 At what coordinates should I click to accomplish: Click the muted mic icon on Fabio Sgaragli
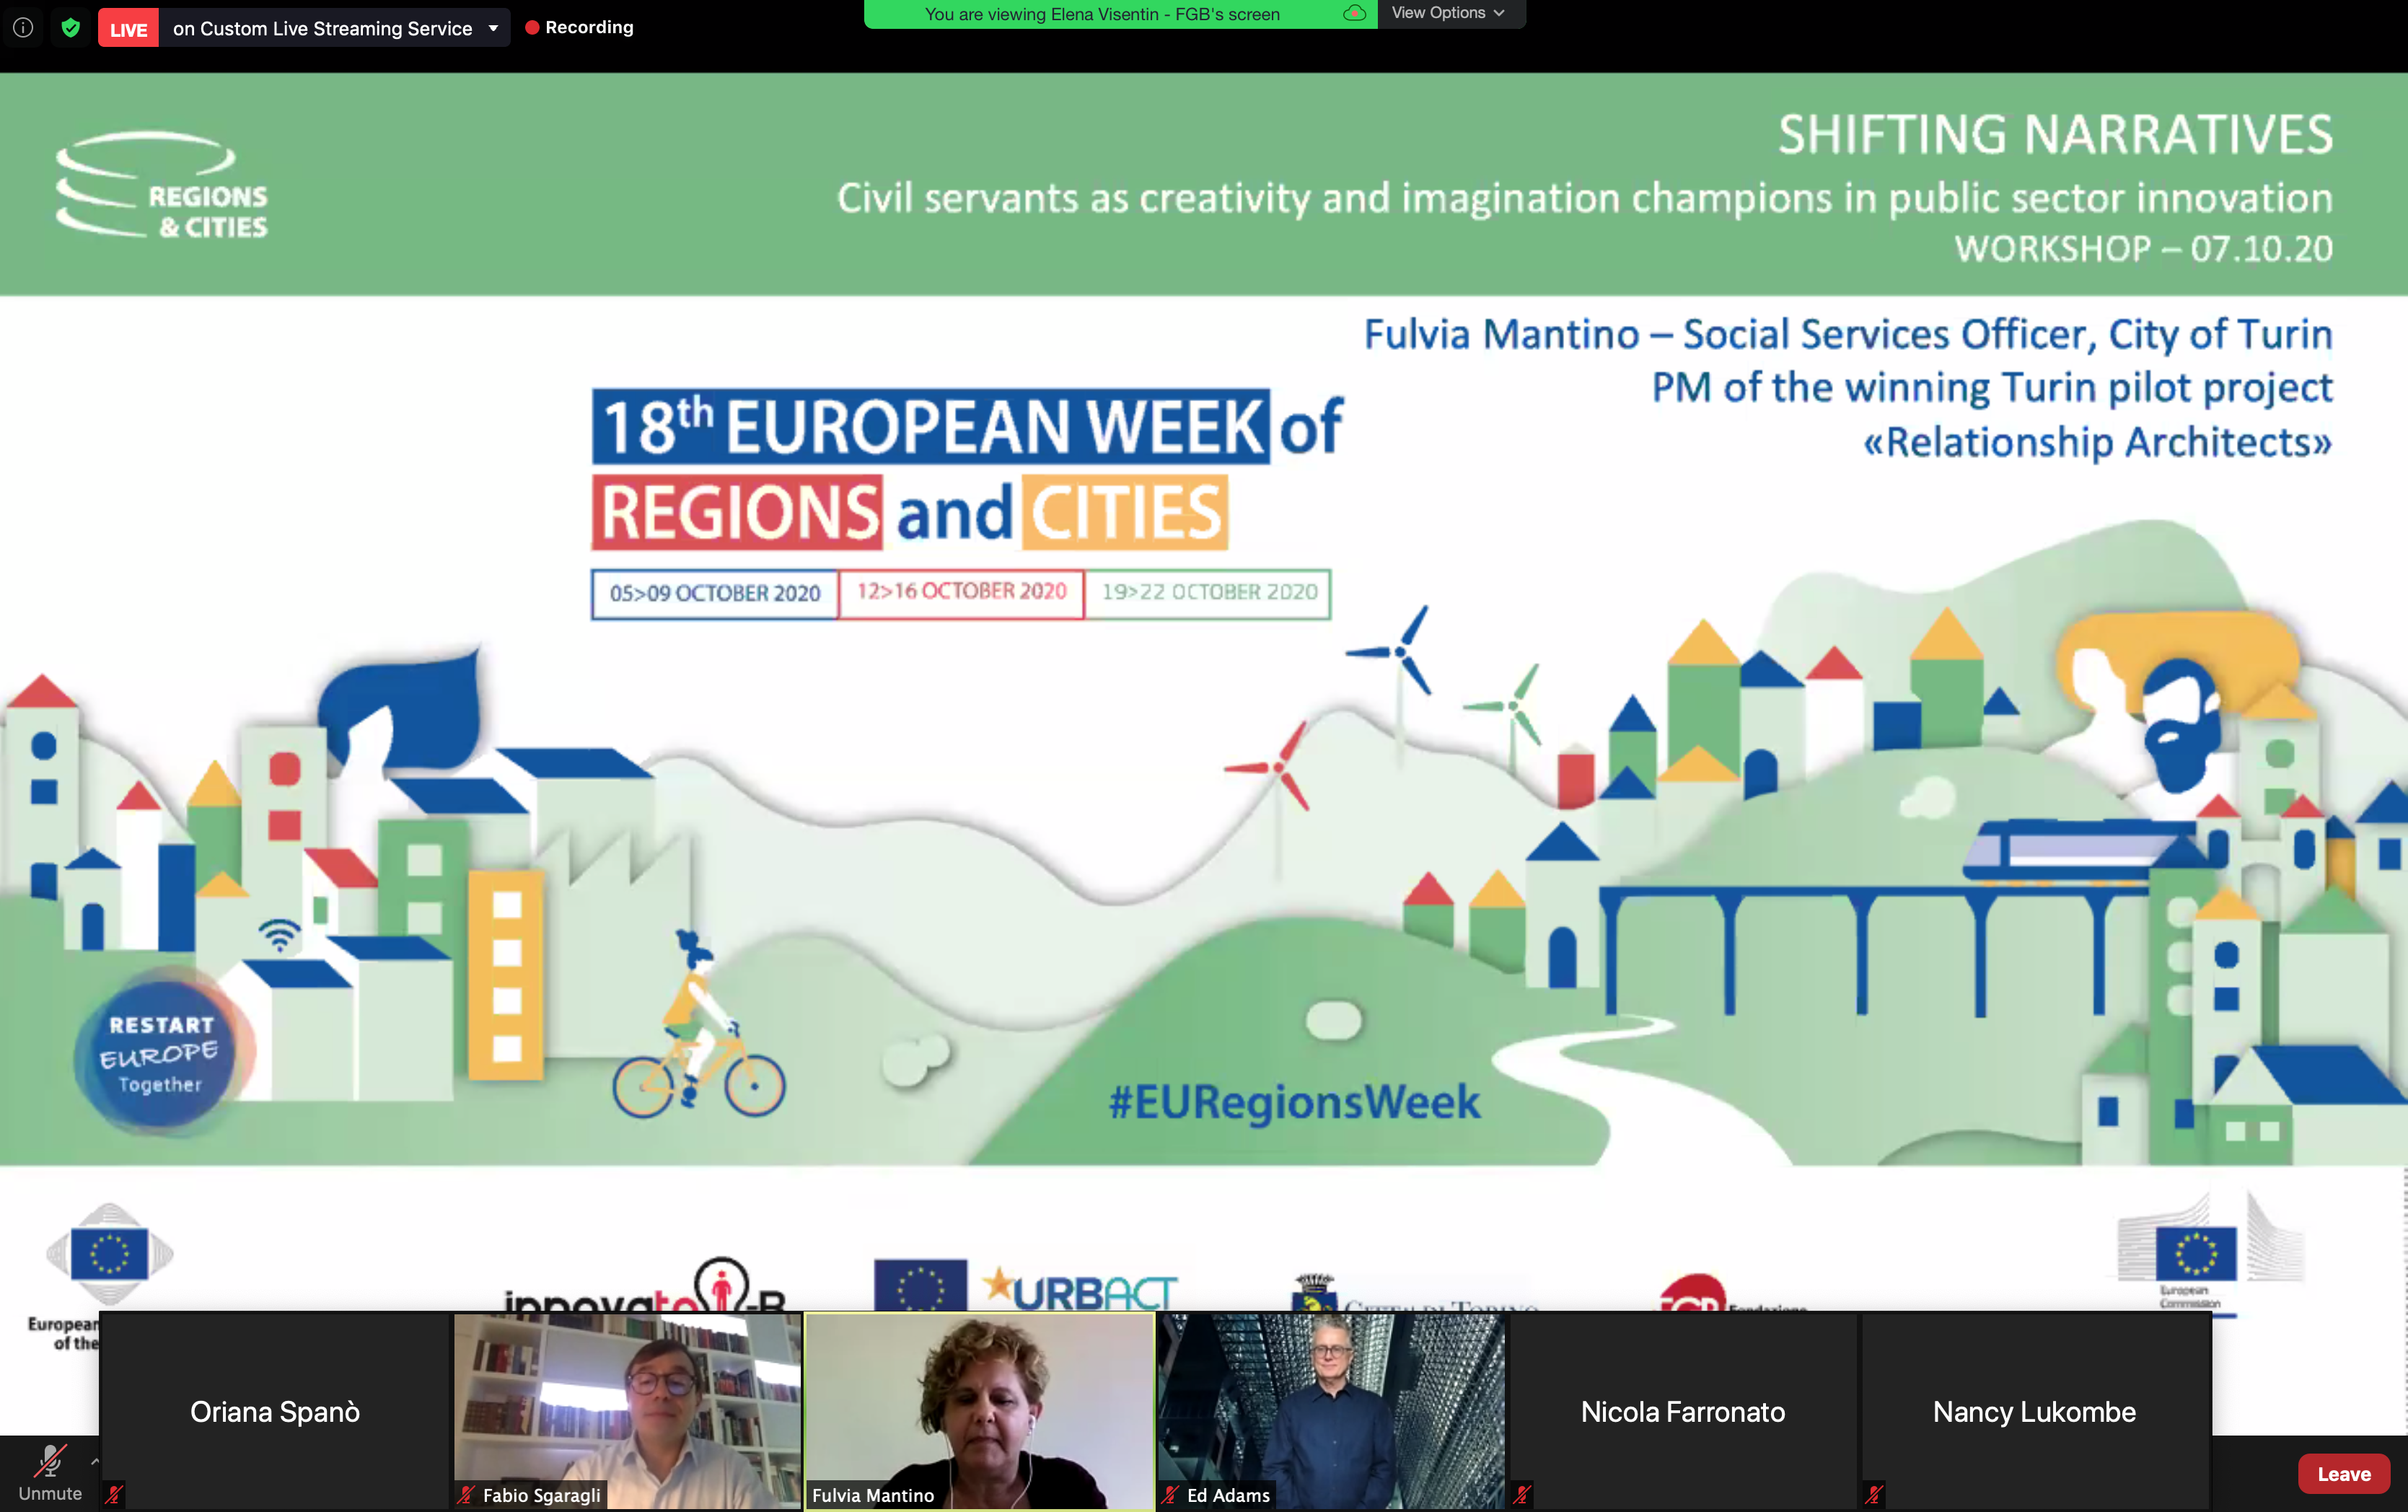[x=466, y=1495]
